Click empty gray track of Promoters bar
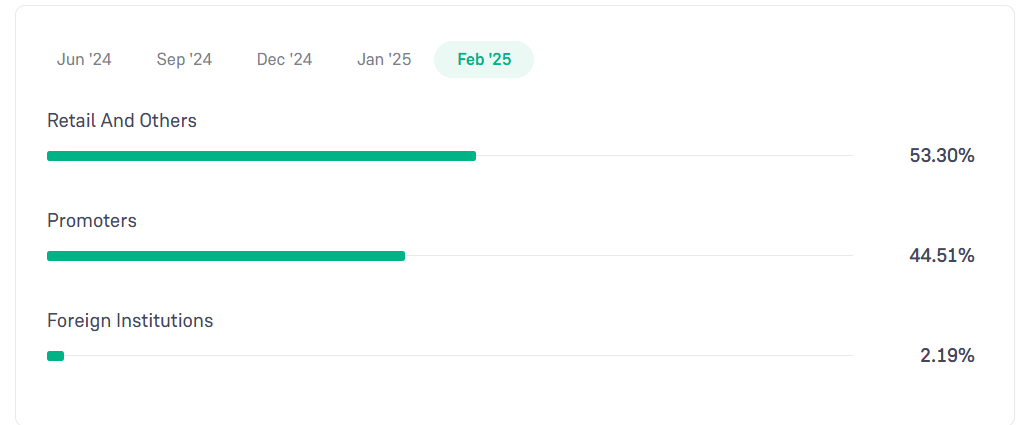 click(x=629, y=256)
